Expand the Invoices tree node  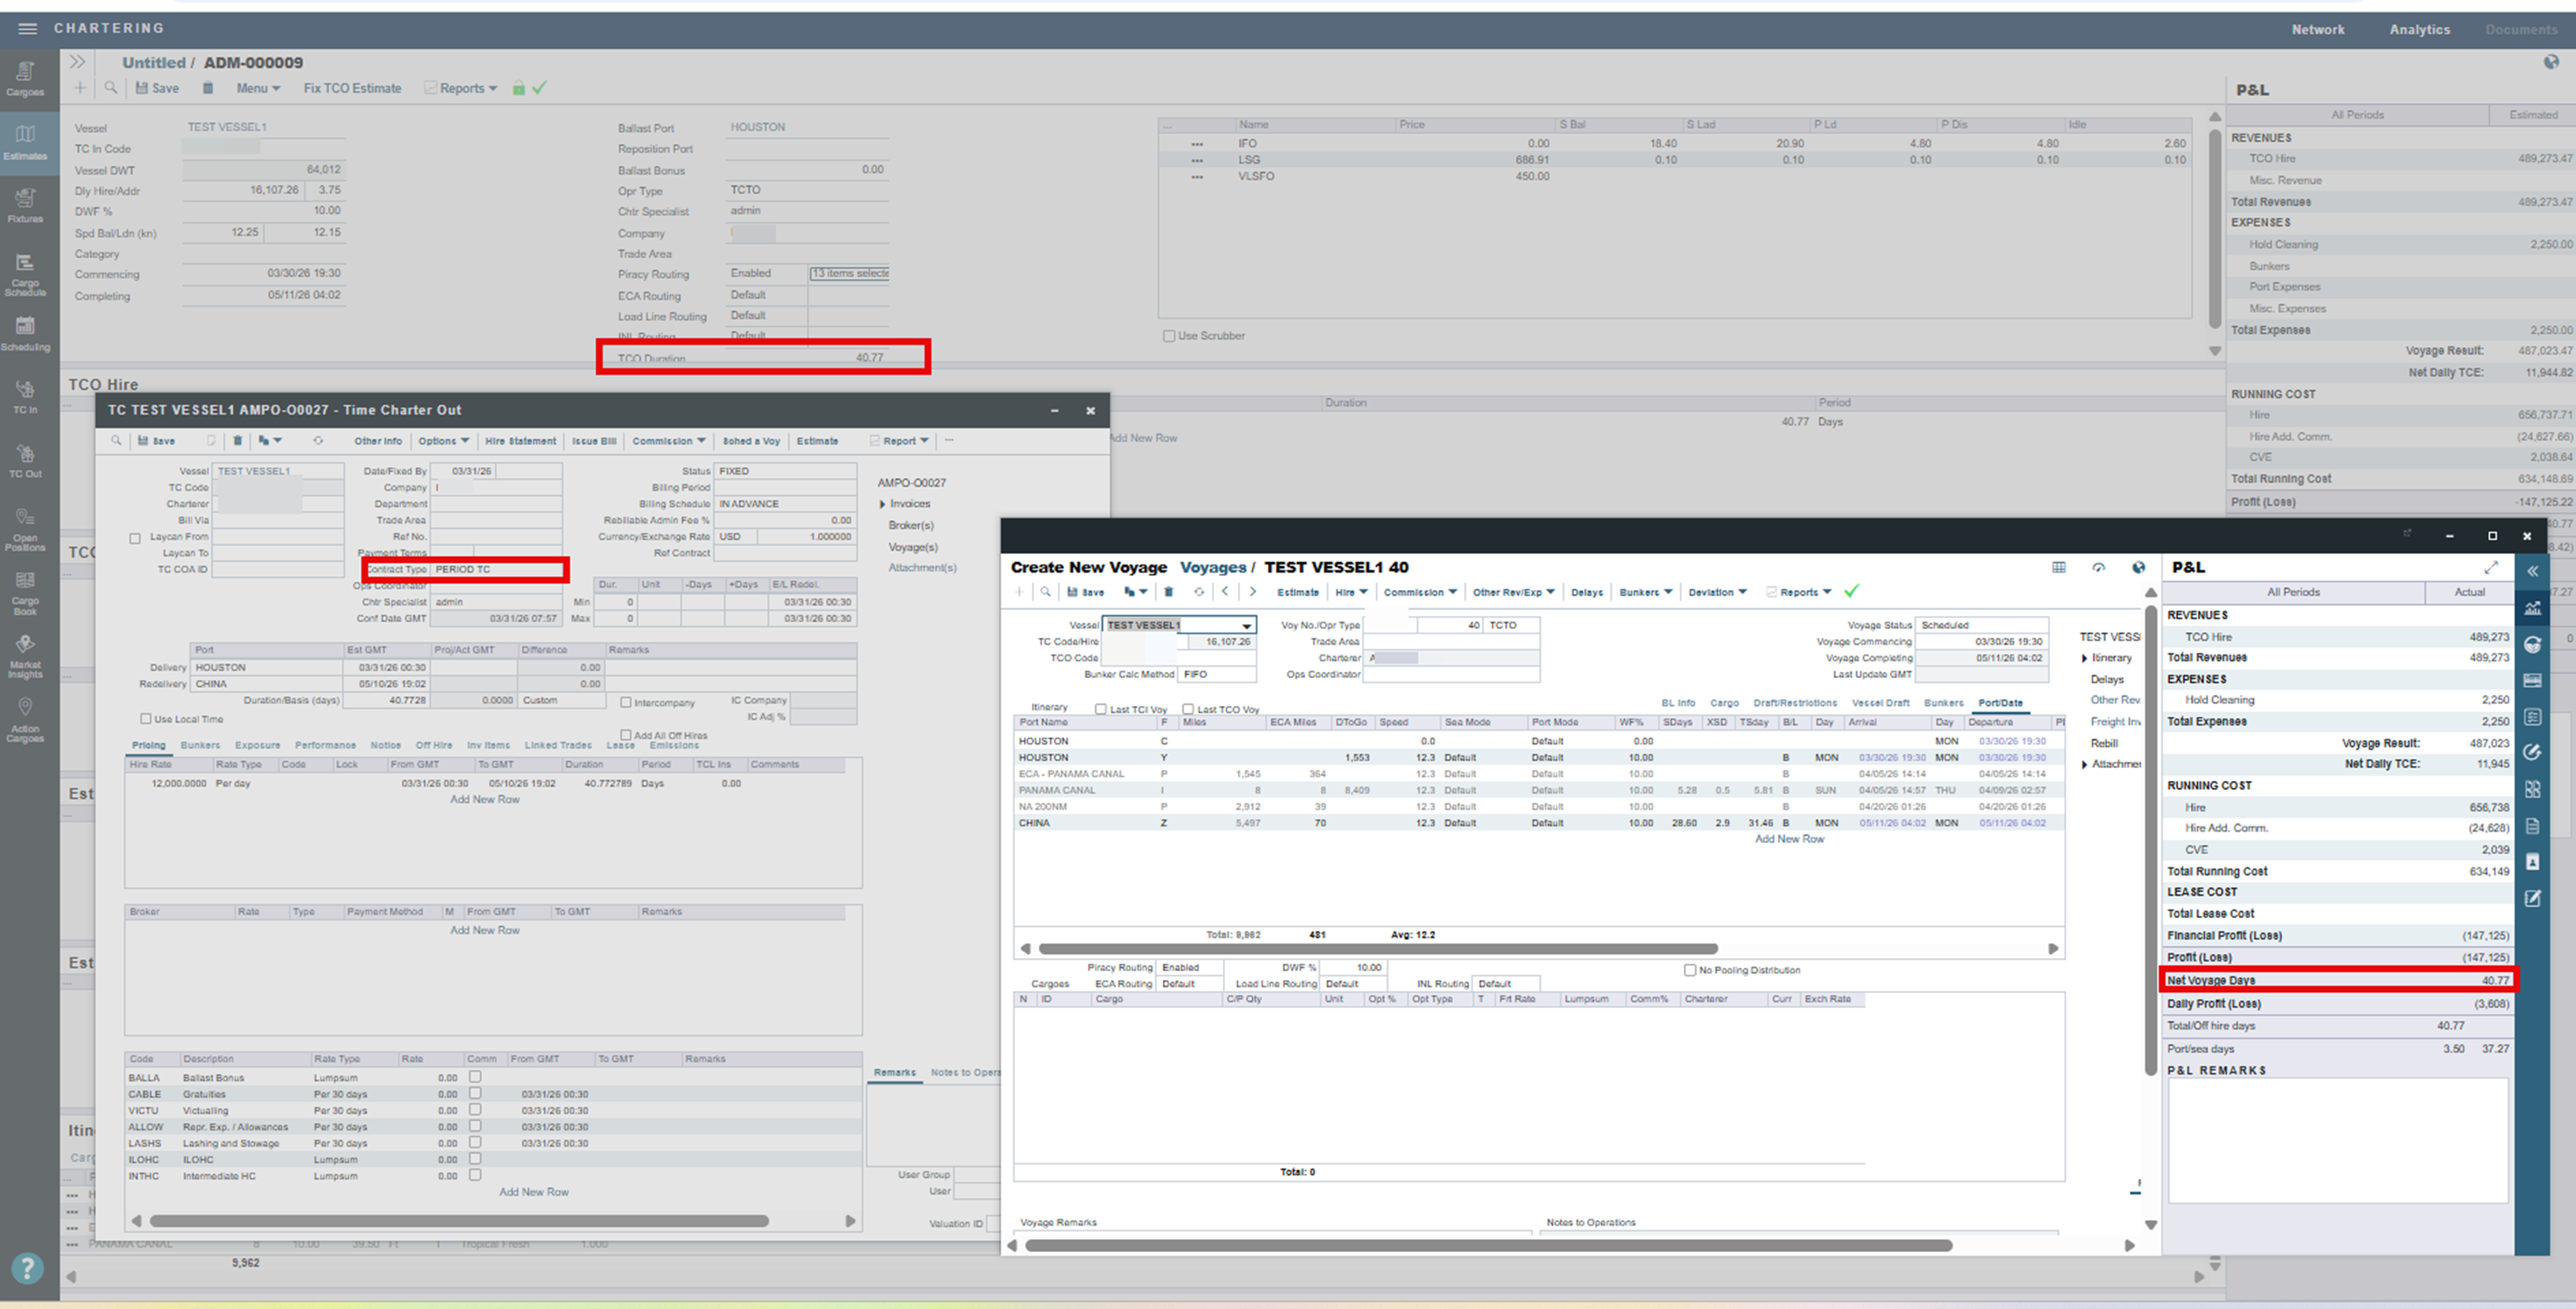coord(882,504)
